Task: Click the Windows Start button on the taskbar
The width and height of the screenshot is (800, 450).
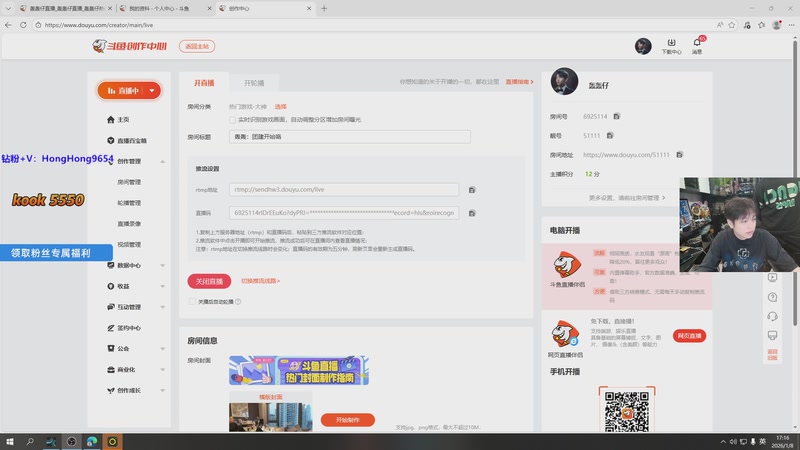Action: pos(10,441)
